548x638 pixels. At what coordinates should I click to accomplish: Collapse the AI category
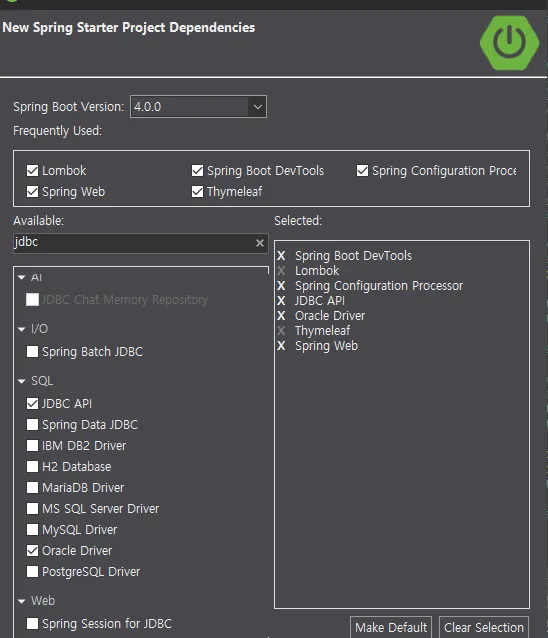point(22,277)
